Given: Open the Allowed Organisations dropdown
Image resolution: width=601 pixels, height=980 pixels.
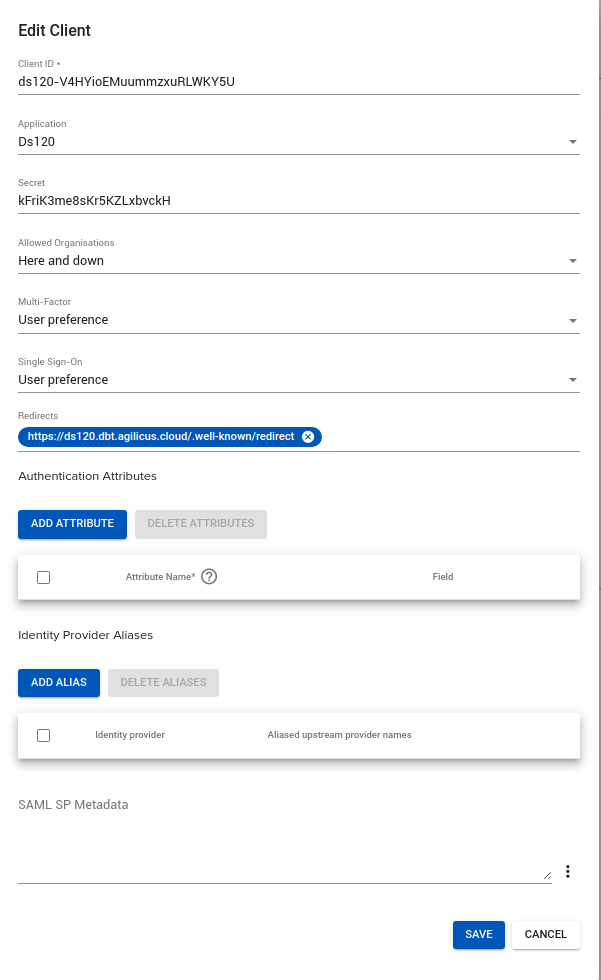Looking at the screenshot, I should [x=572, y=261].
